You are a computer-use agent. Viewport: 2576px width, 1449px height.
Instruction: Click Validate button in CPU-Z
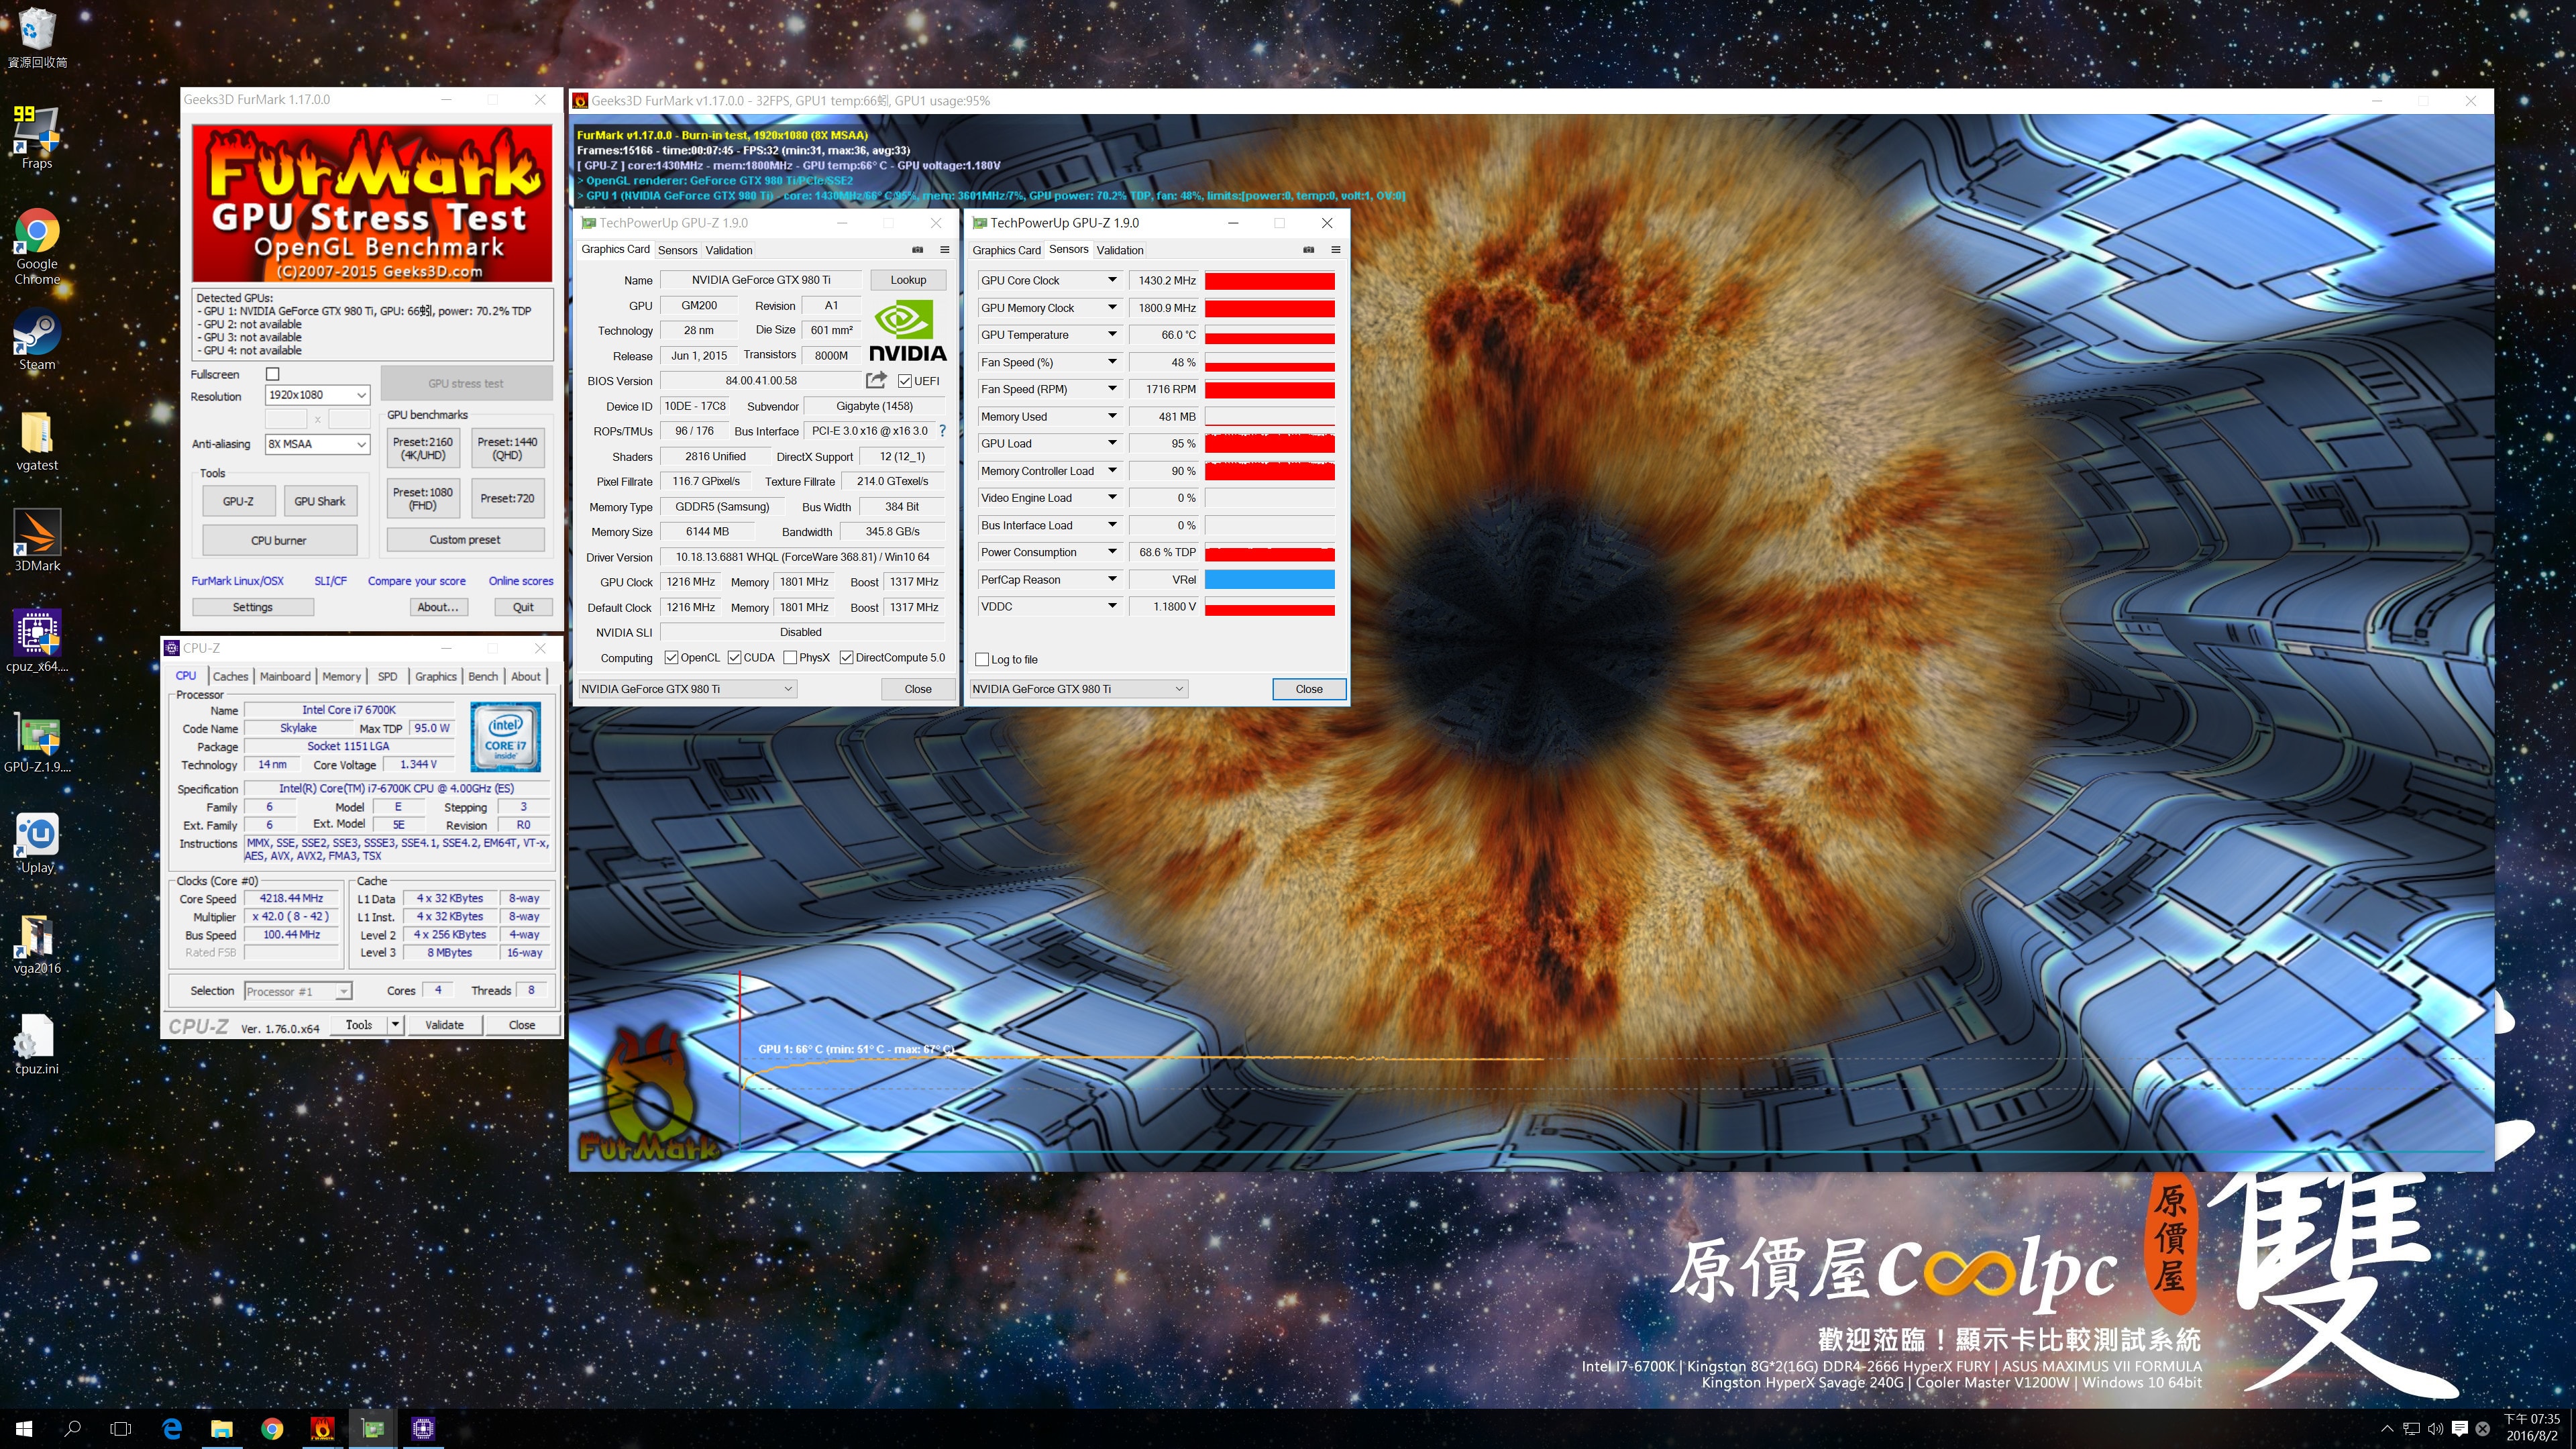click(444, 1024)
